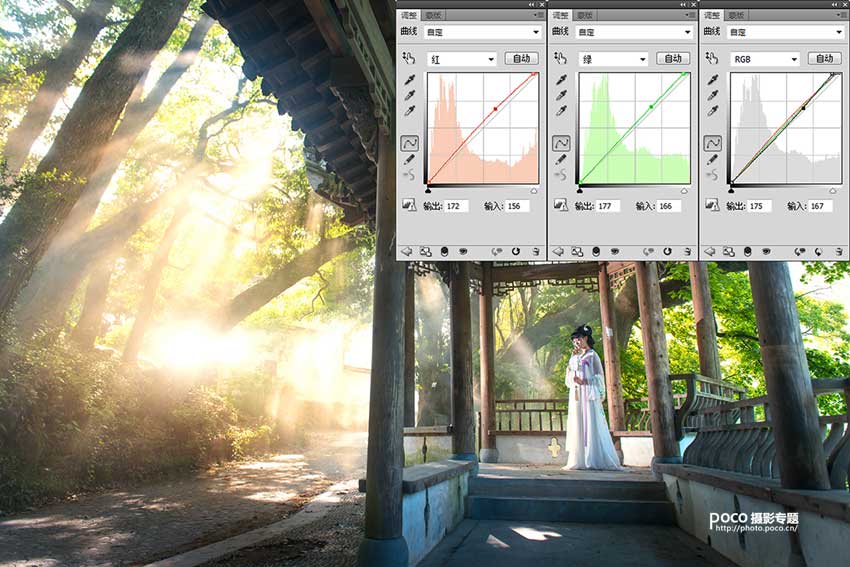Delete the RGB curves adjustment layer
Screen dimensions: 850x567
[x=839, y=252]
